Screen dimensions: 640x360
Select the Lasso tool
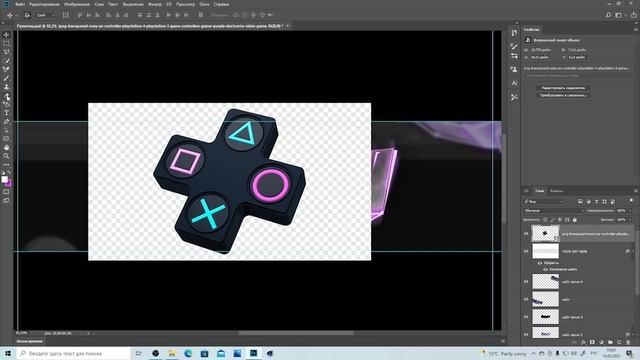pos(6,52)
